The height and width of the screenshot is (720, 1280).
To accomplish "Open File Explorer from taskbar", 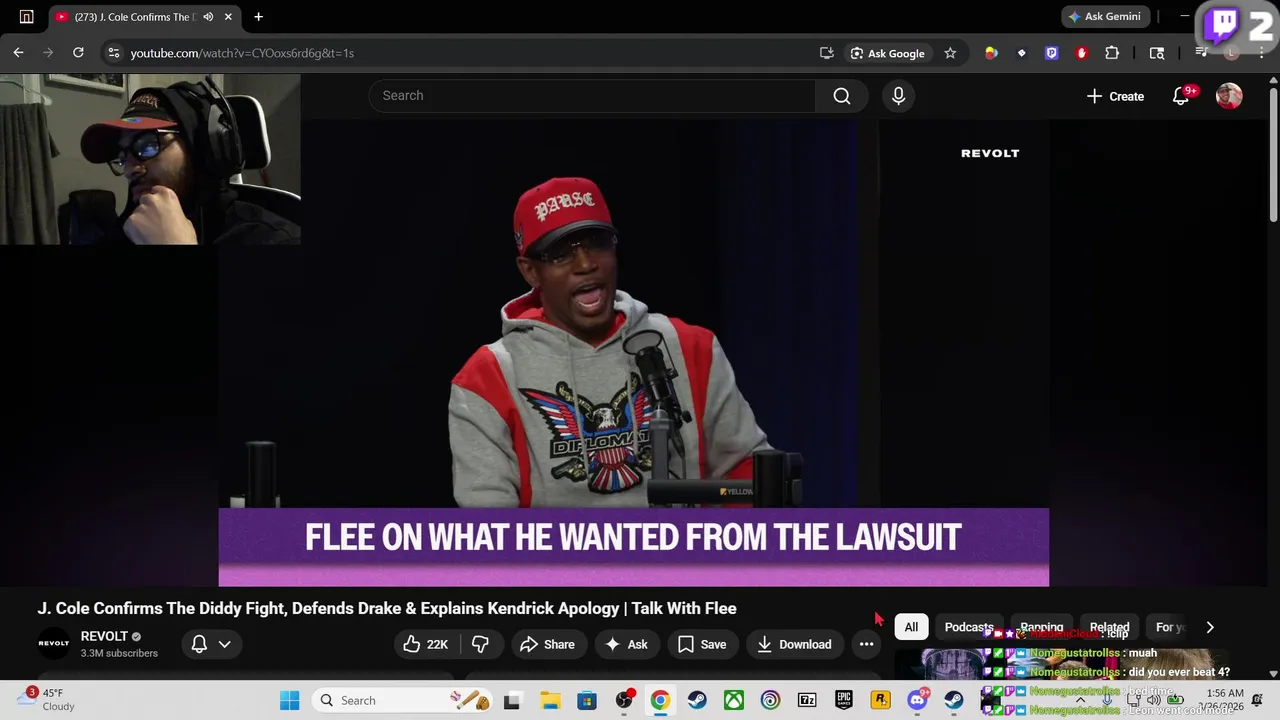I will pos(550,700).
